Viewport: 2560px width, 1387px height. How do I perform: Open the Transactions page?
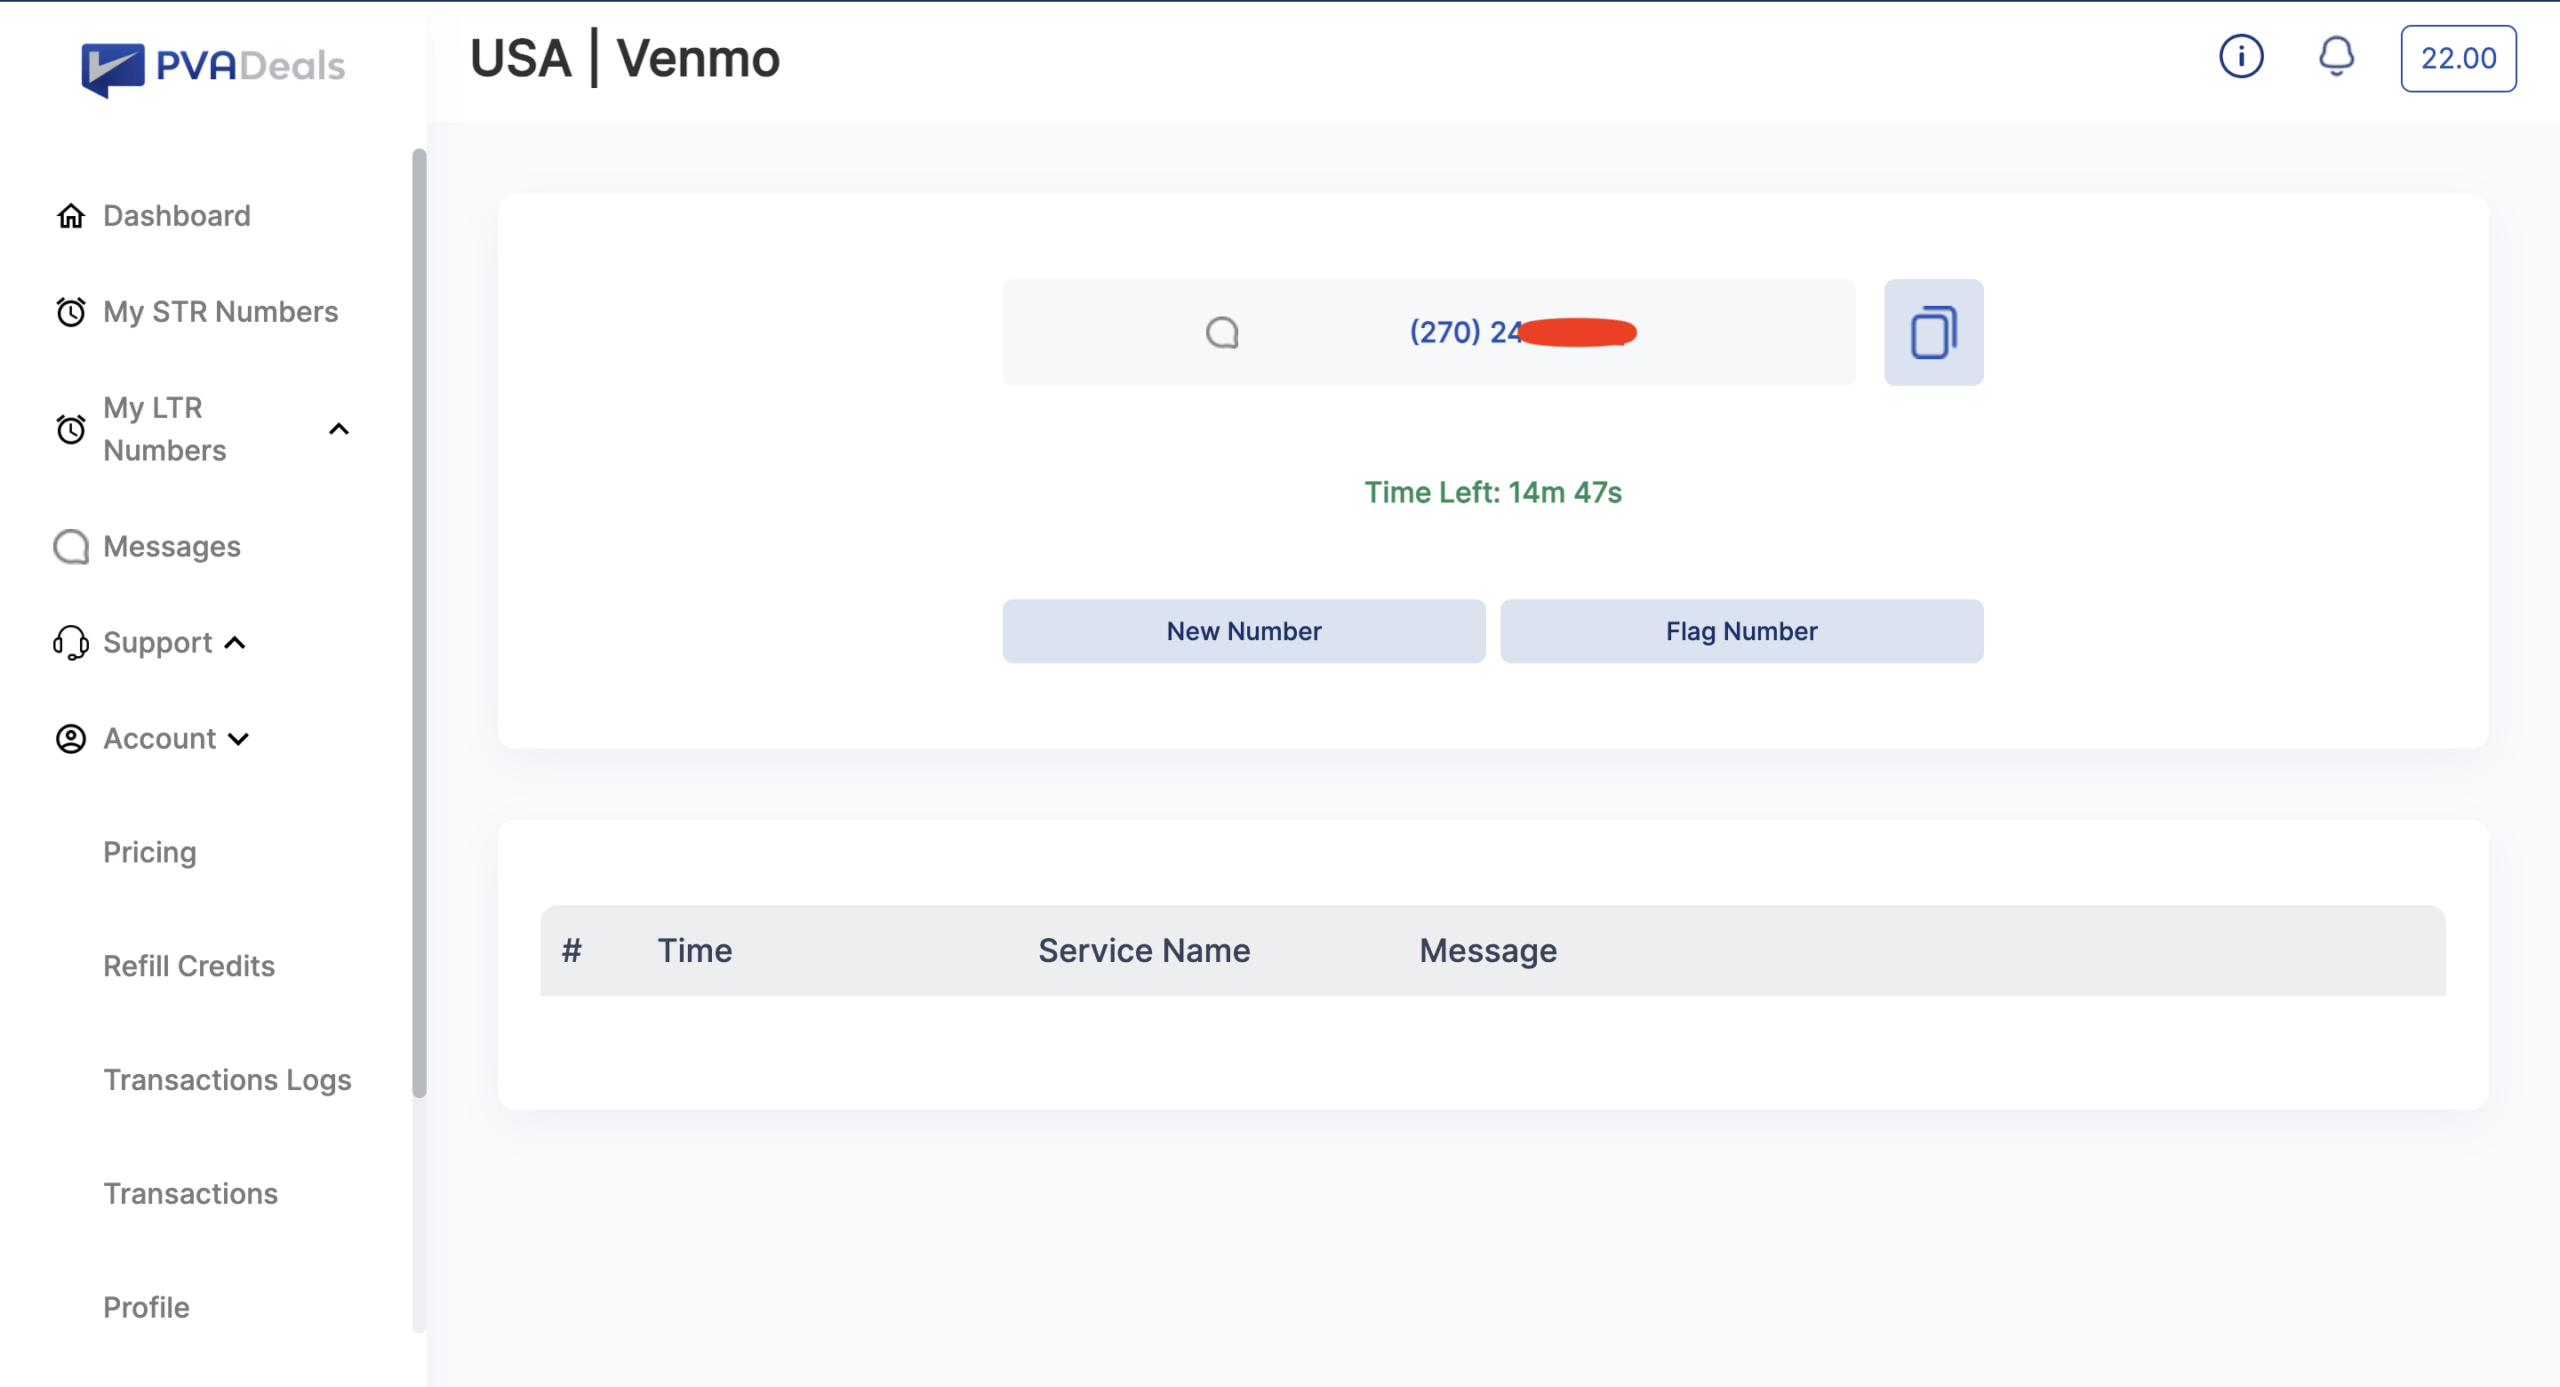pyautogui.click(x=191, y=1194)
